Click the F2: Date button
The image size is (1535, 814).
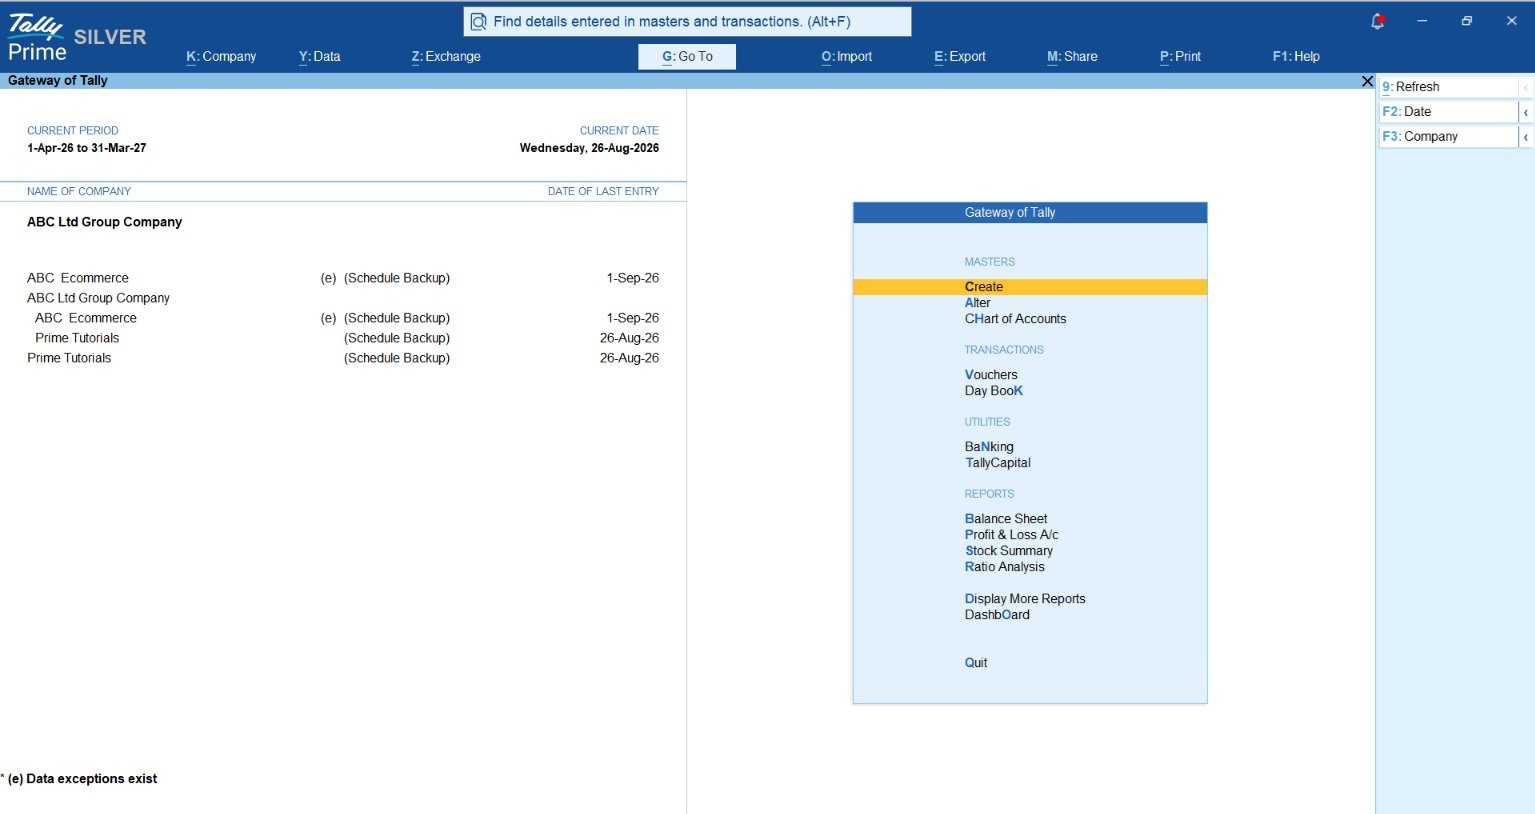(x=1449, y=112)
